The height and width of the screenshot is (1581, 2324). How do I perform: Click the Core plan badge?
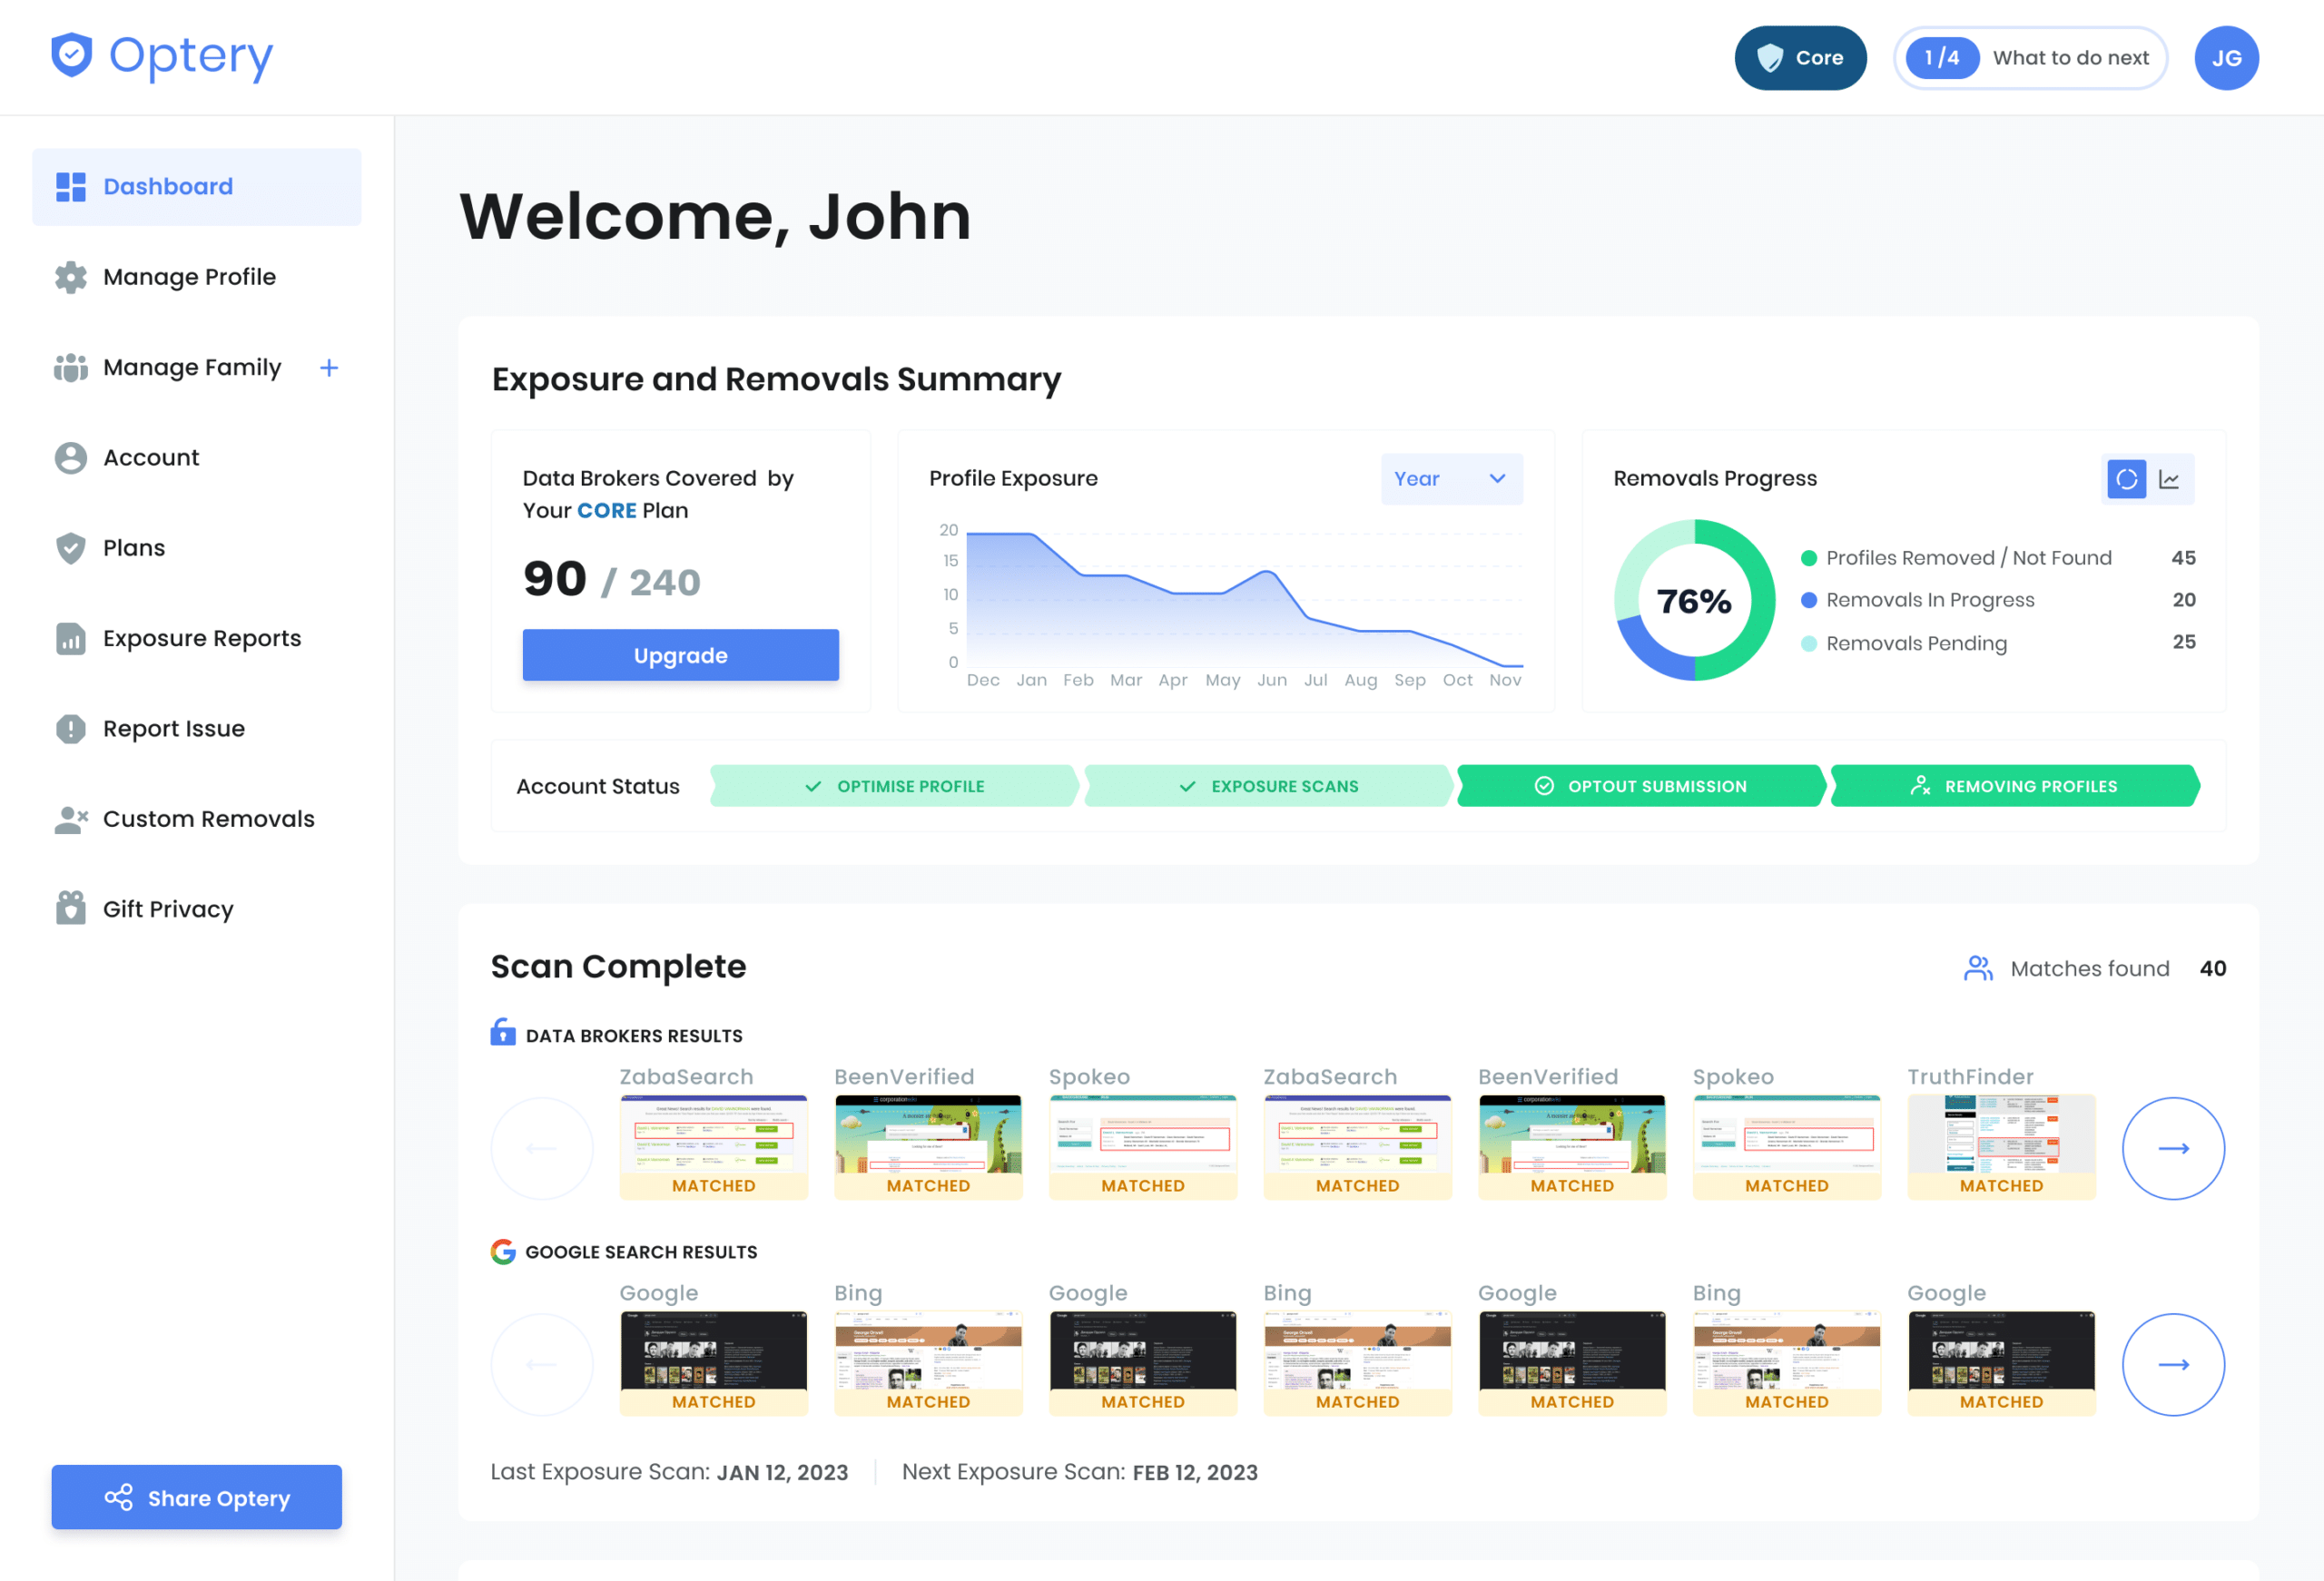click(1800, 58)
